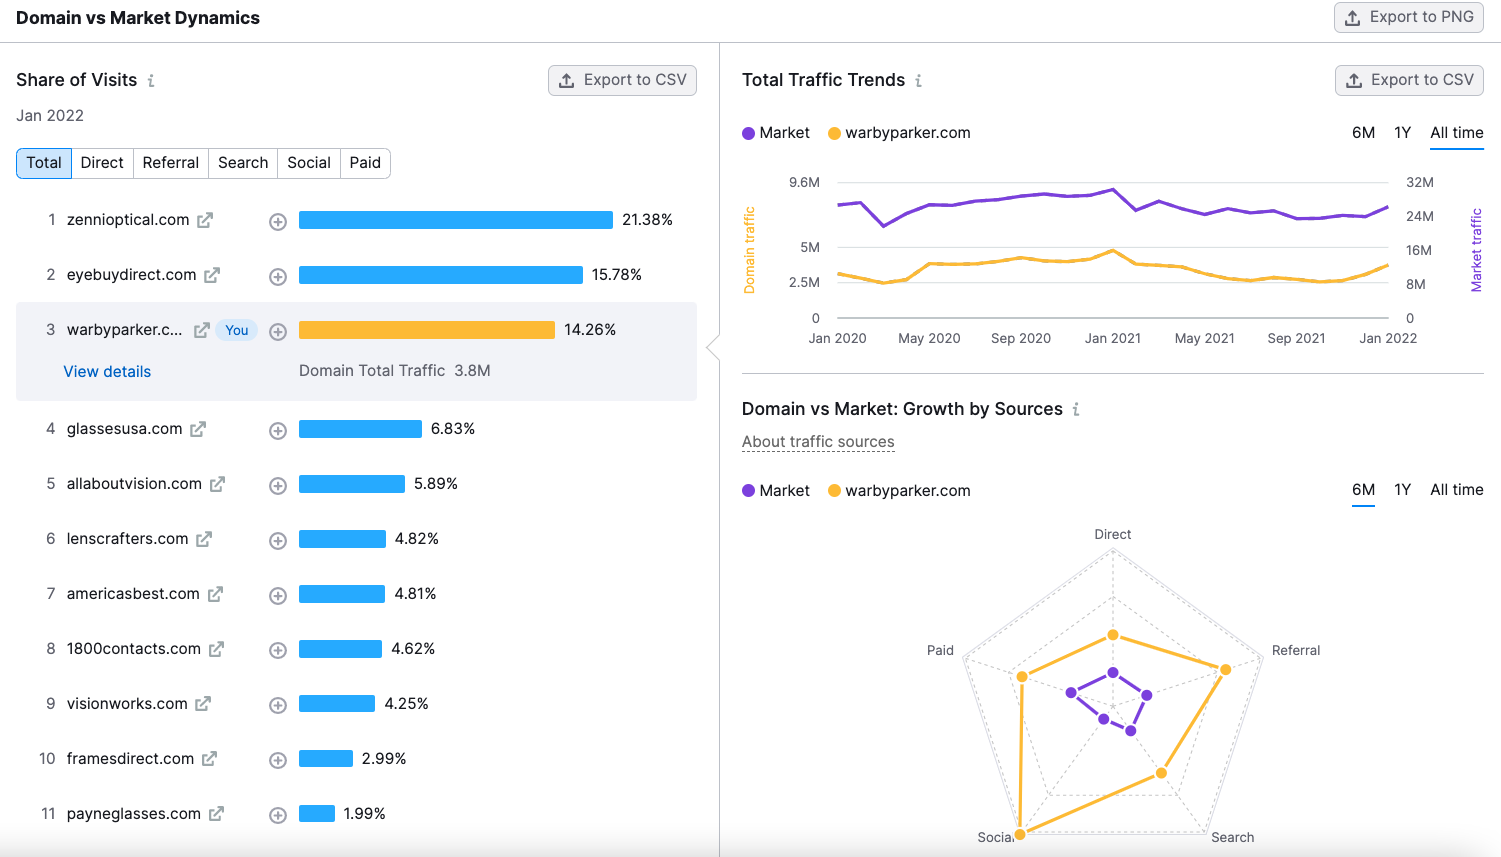Click Export to PNG button
Viewport: 1501px width, 857px height.
point(1408,17)
